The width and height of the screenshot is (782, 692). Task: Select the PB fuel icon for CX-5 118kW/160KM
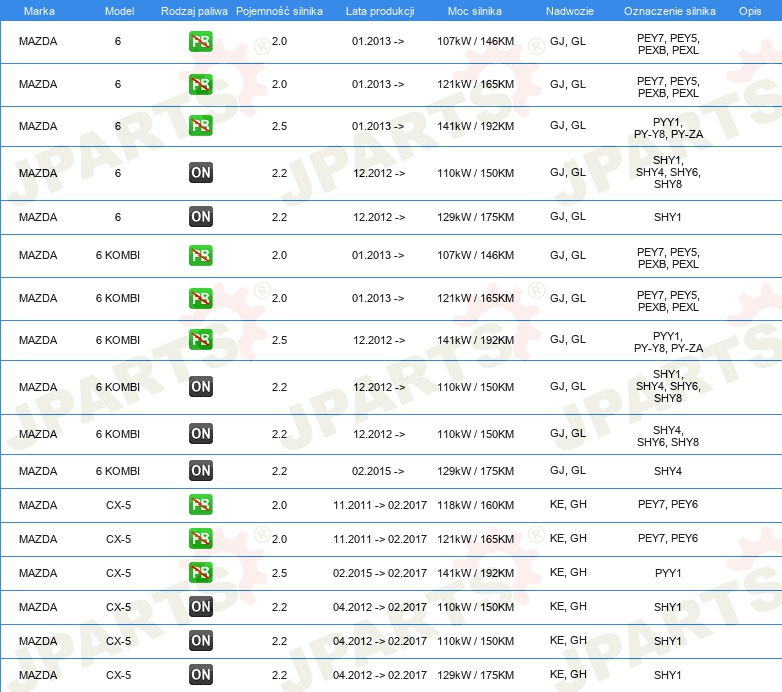click(200, 505)
